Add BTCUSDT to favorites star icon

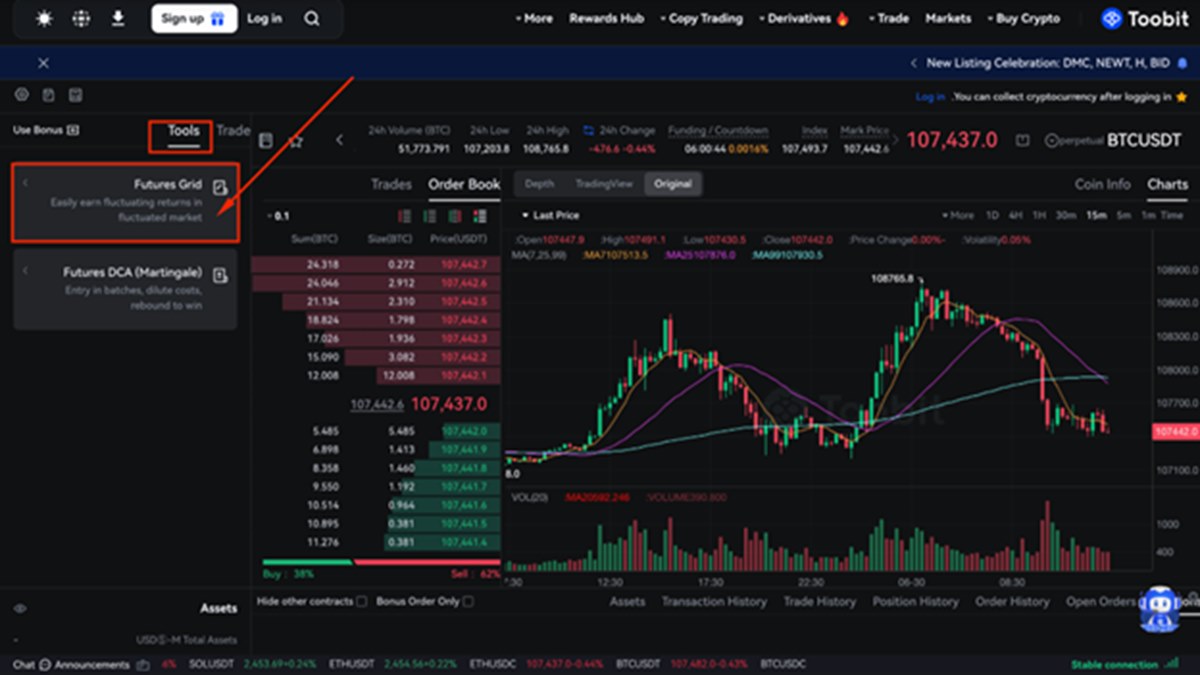(295, 141)
